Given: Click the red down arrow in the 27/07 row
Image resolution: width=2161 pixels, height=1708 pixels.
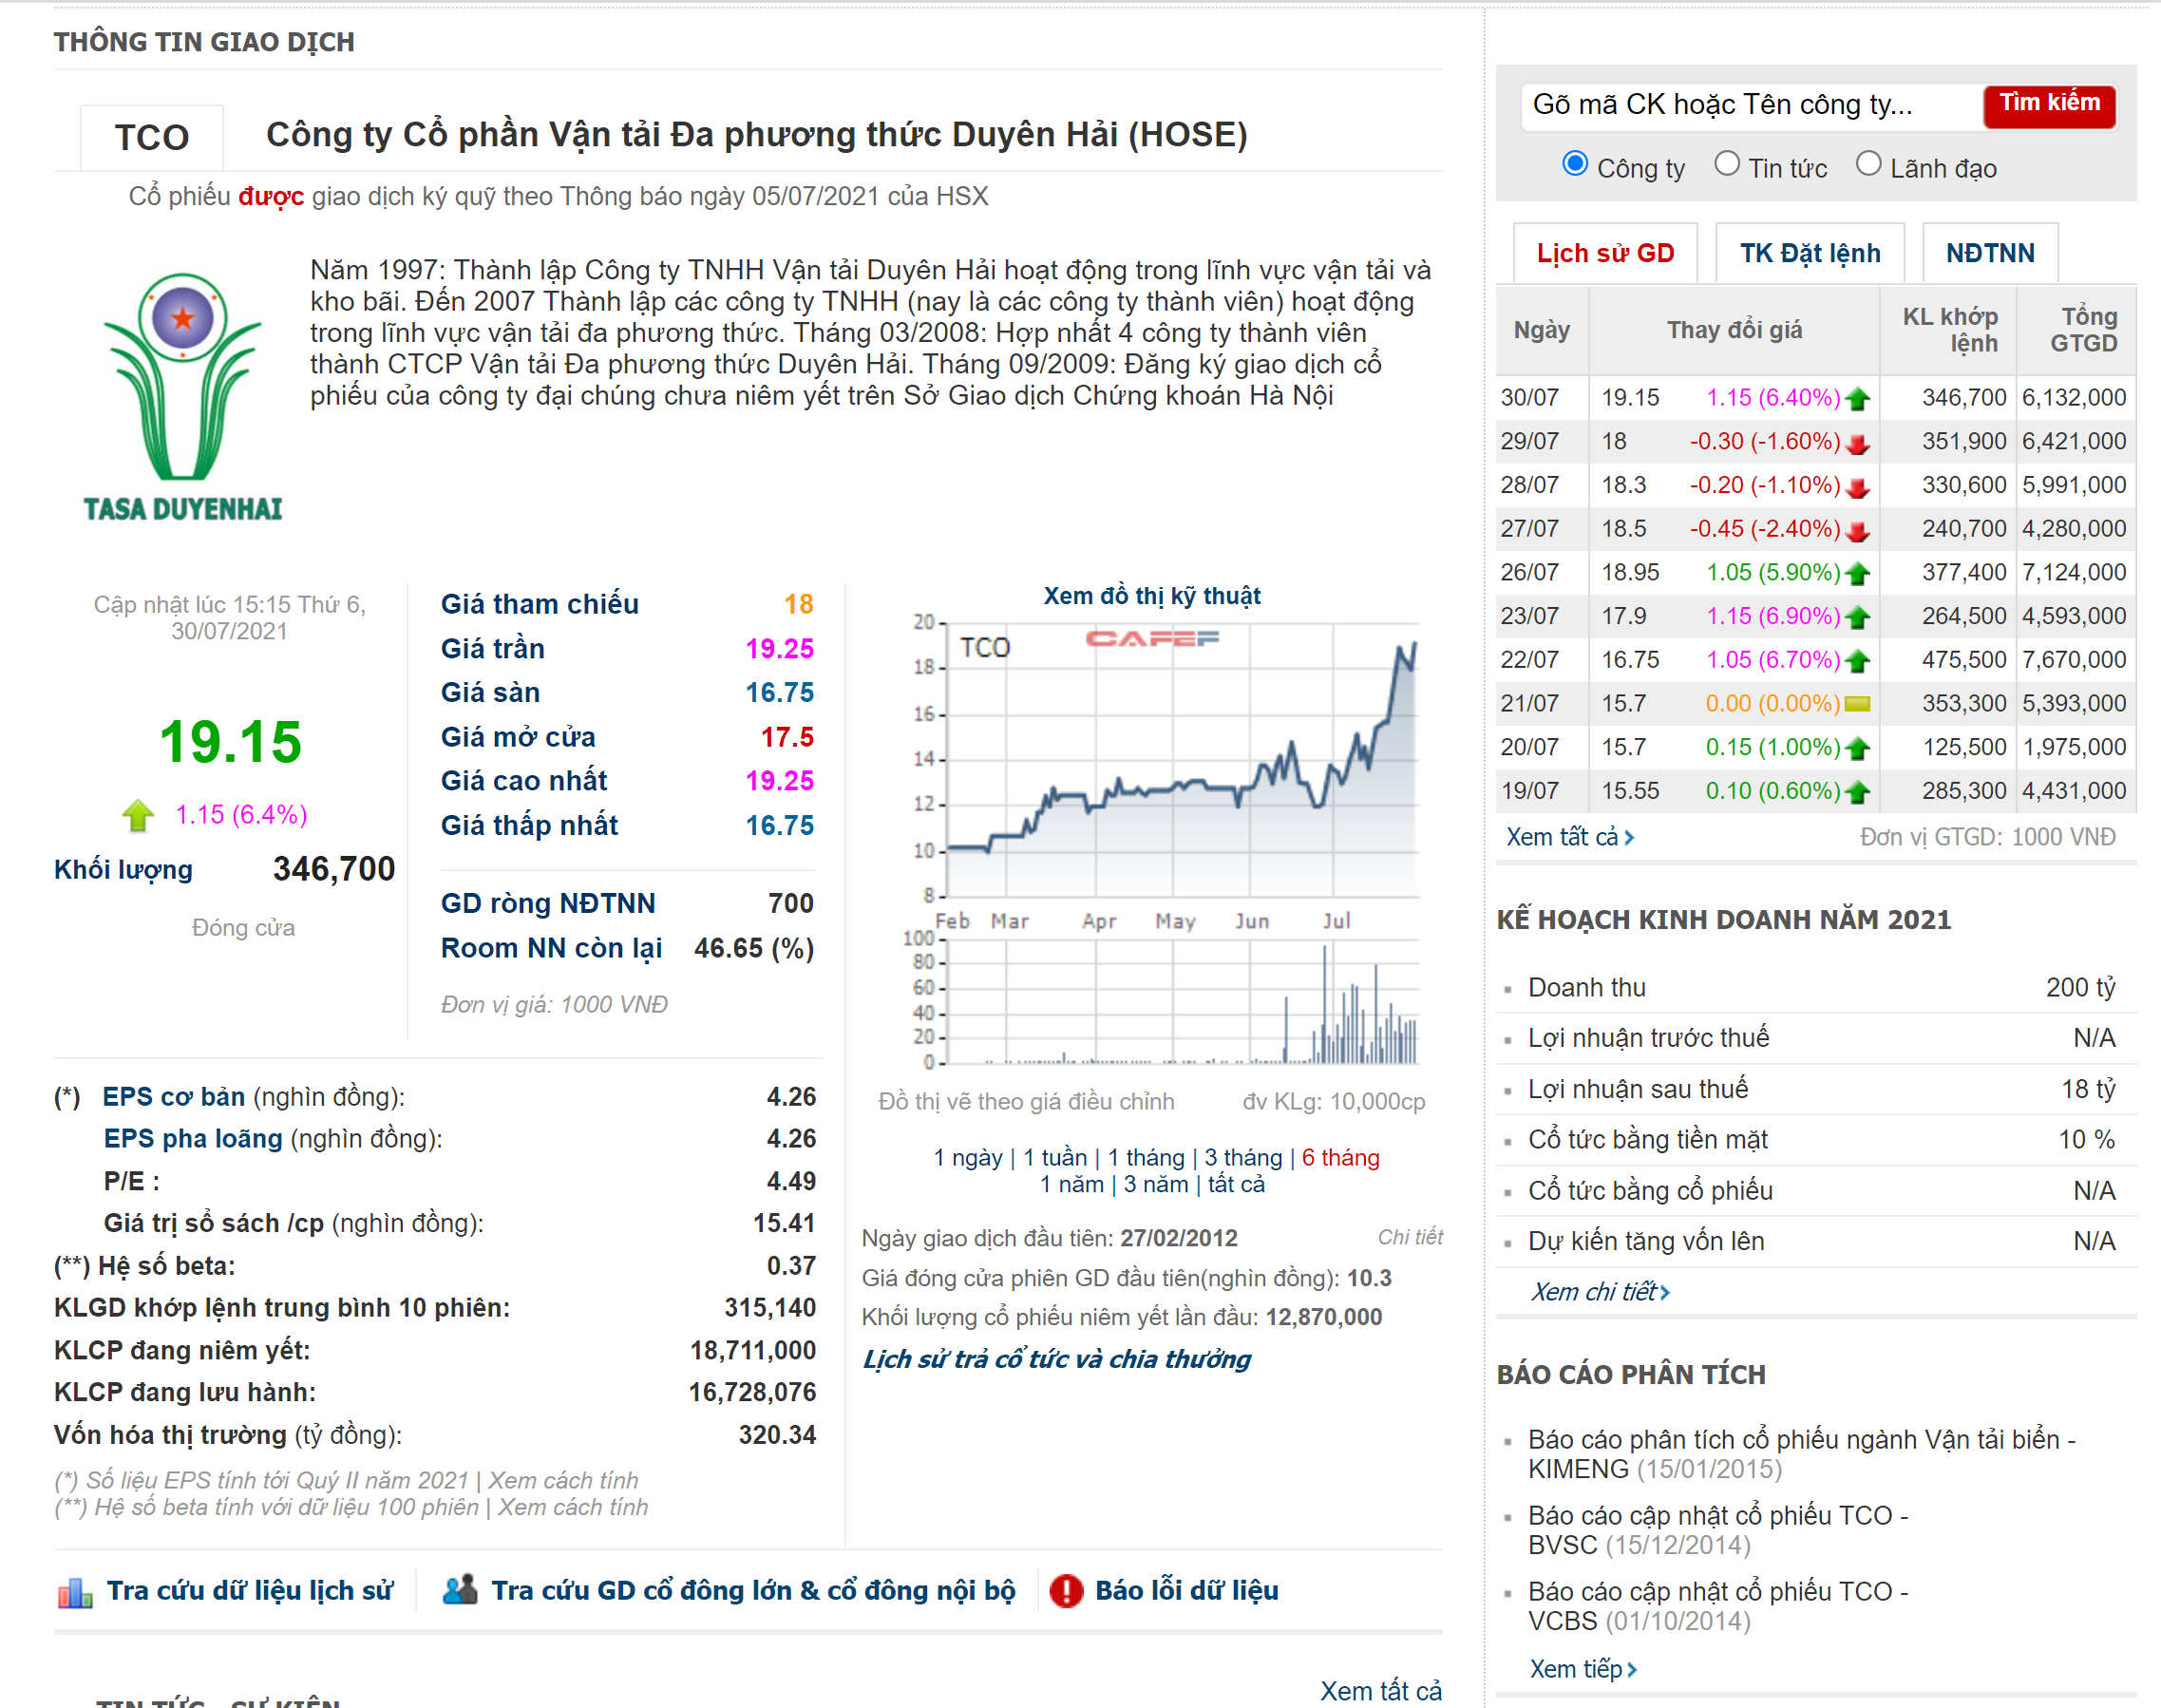Looking at the screenshot, I should coord(1858,531).
